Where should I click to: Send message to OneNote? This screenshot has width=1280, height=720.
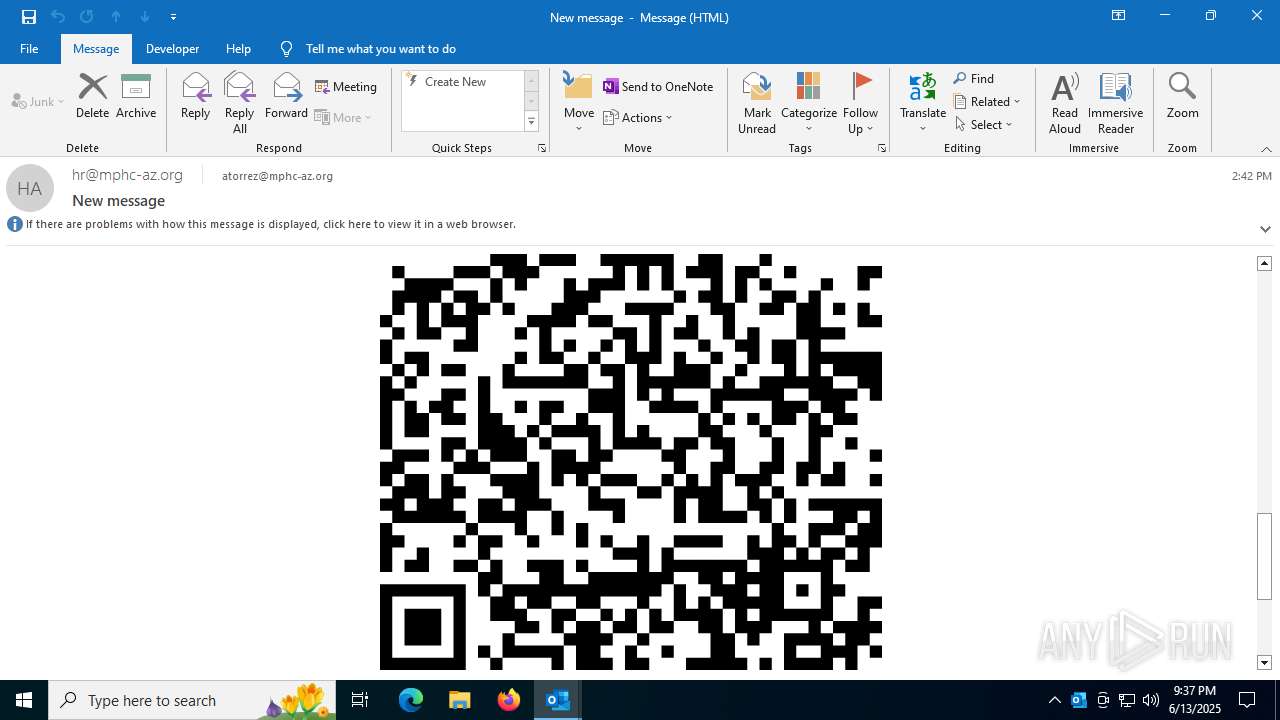click(x=658, y=87)
